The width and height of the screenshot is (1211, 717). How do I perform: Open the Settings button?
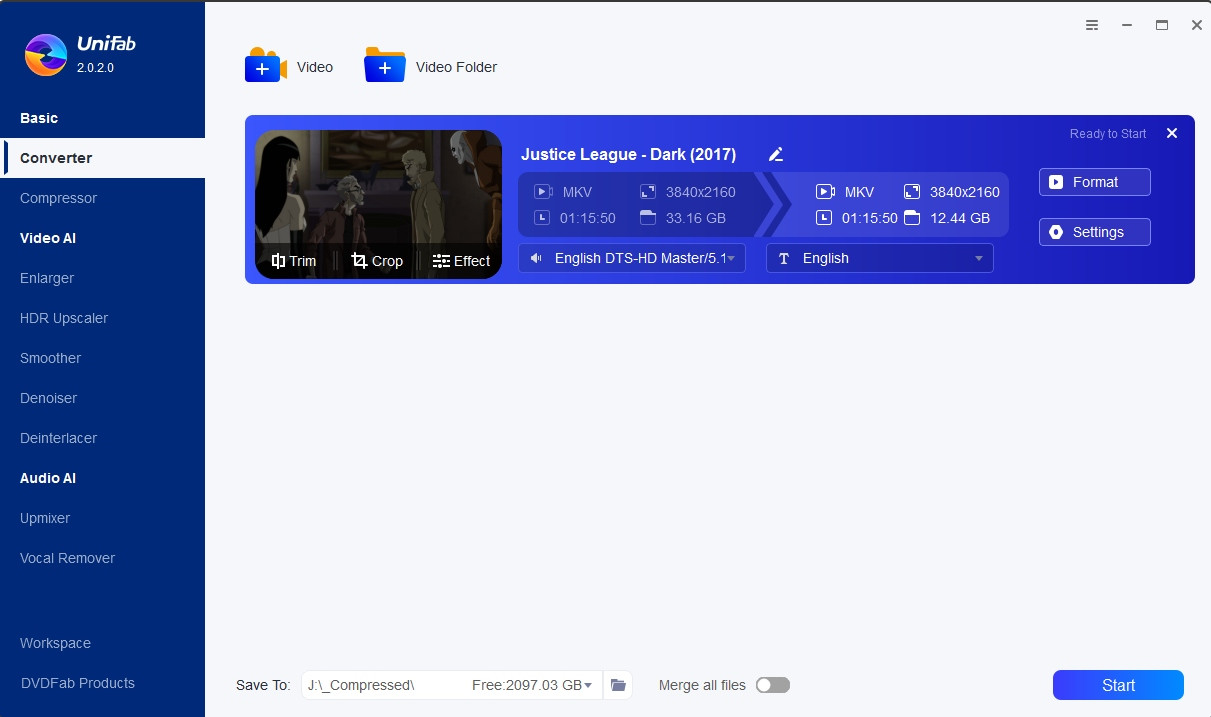pos(1095,232)
